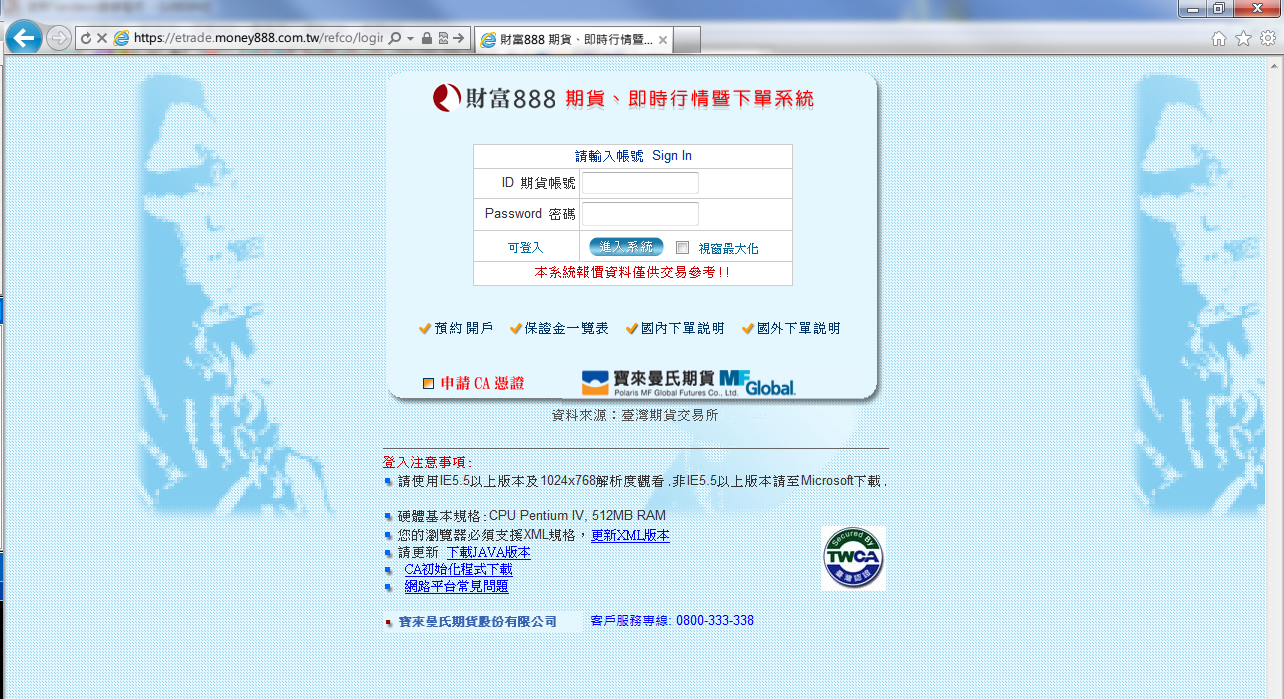
Task: Open browser Tools gear menu
Action: (x=1267, y=39)
